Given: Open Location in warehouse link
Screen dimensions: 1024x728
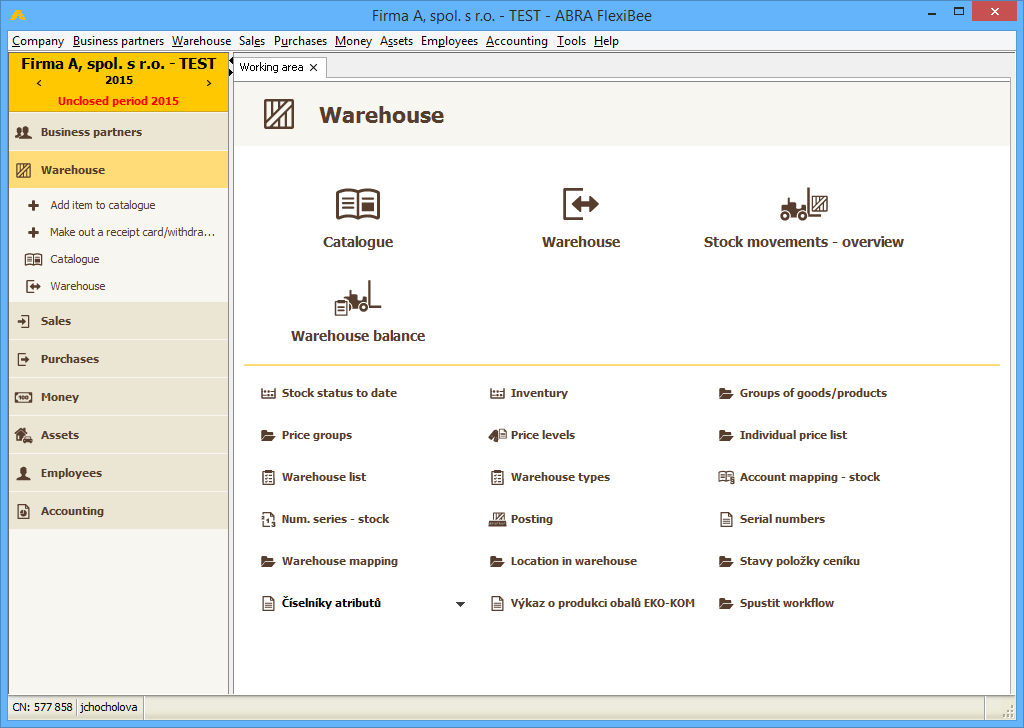Looking at the screenshot, I should [573, 561].
